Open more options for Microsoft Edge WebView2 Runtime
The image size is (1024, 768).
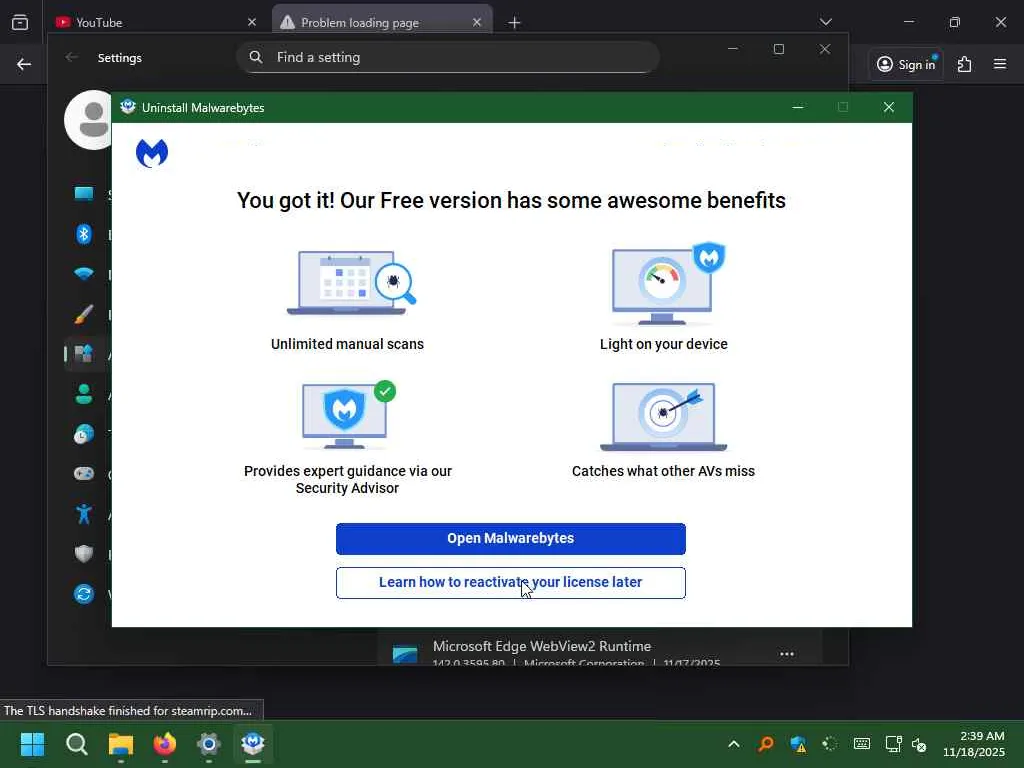787,654
